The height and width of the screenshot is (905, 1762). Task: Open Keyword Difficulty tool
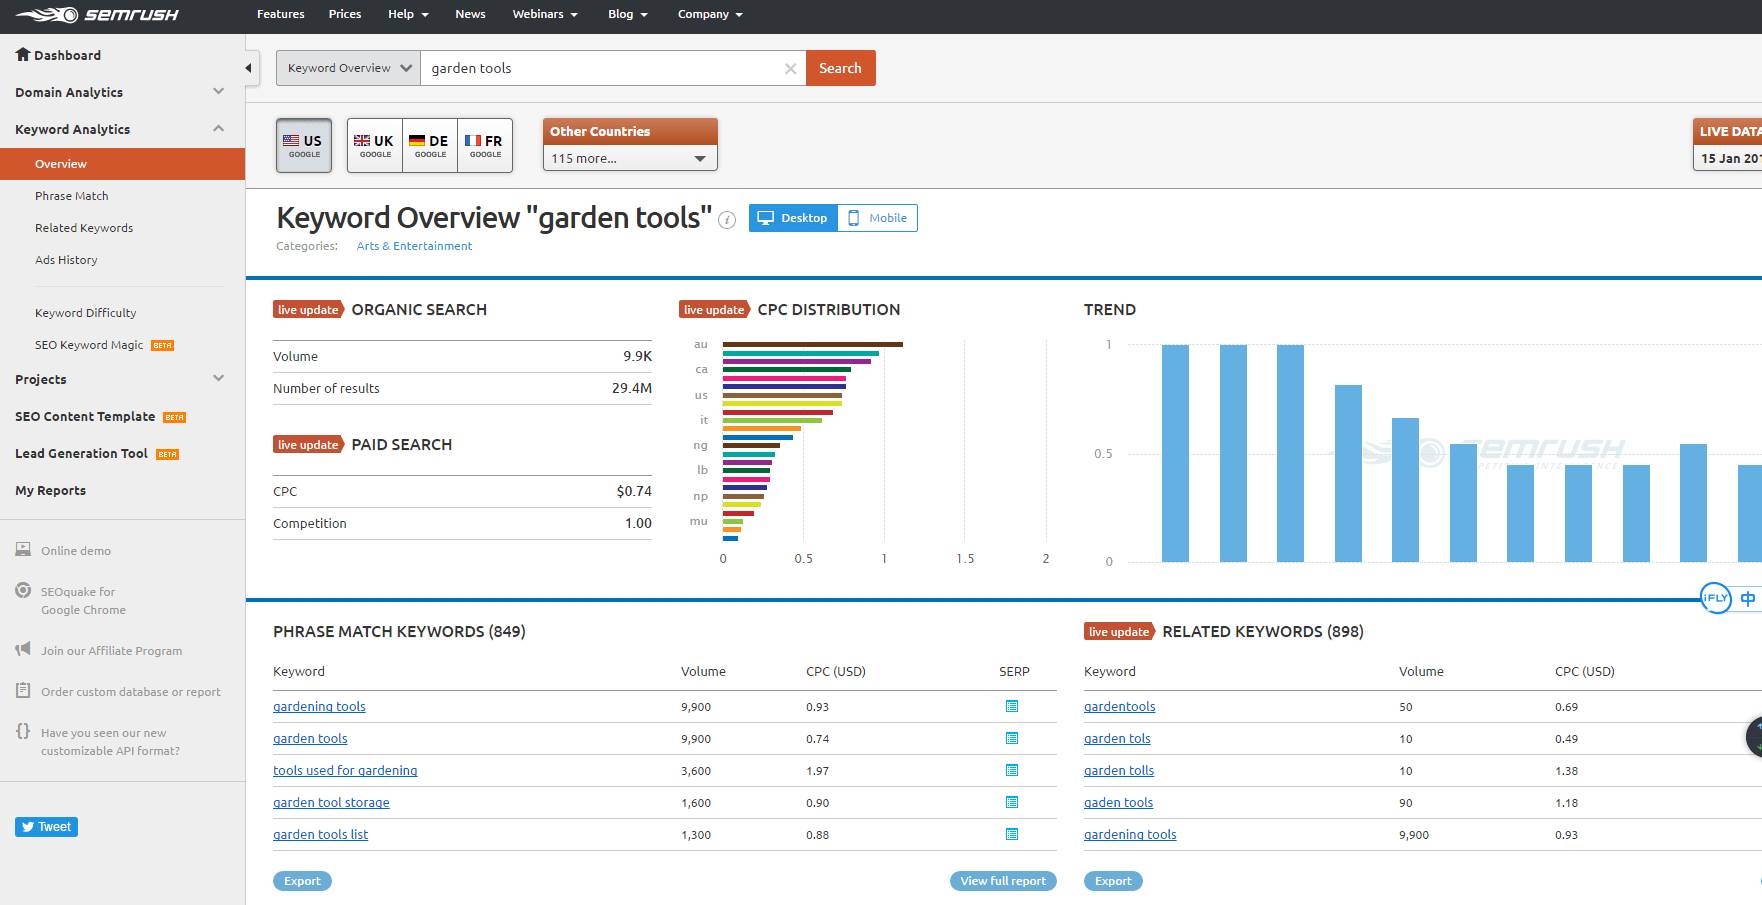pyautogui.click(x=86, y=313)
